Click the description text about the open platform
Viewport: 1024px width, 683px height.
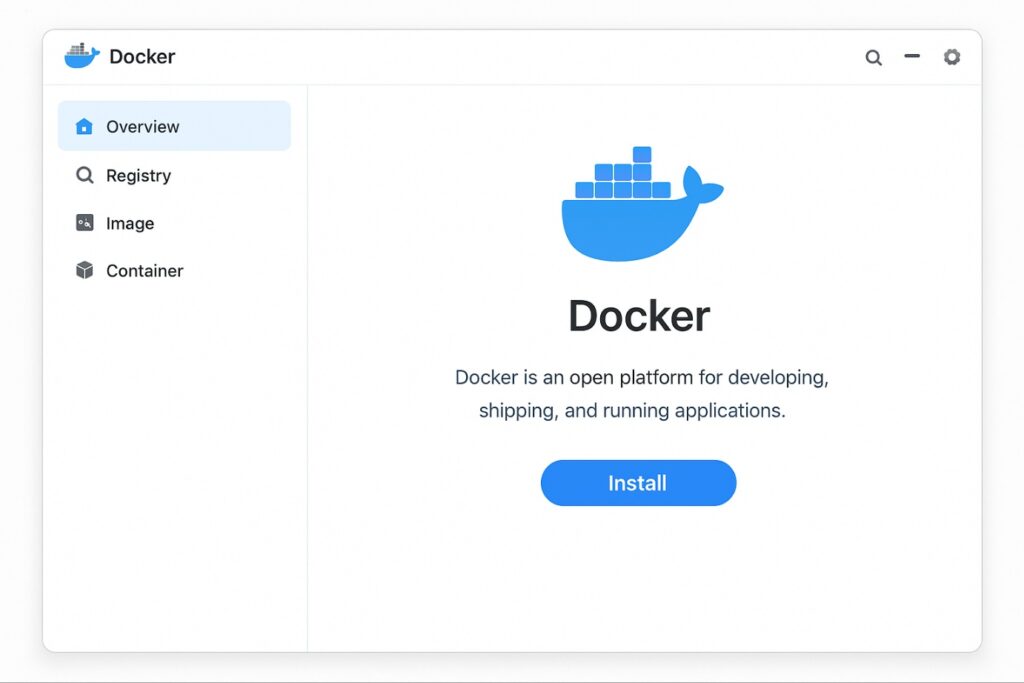638,394
